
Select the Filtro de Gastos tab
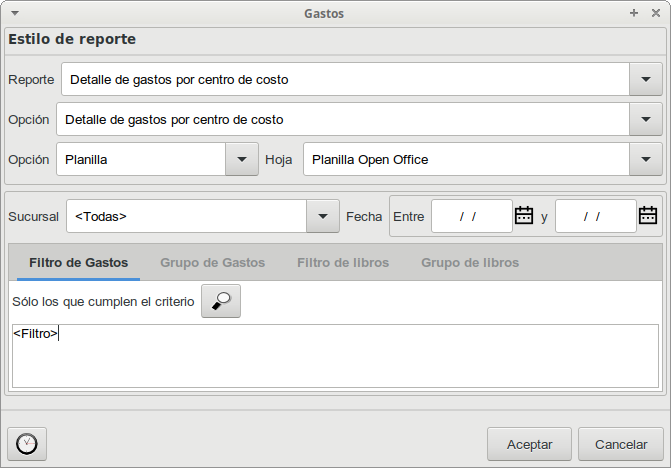point(78,263)
